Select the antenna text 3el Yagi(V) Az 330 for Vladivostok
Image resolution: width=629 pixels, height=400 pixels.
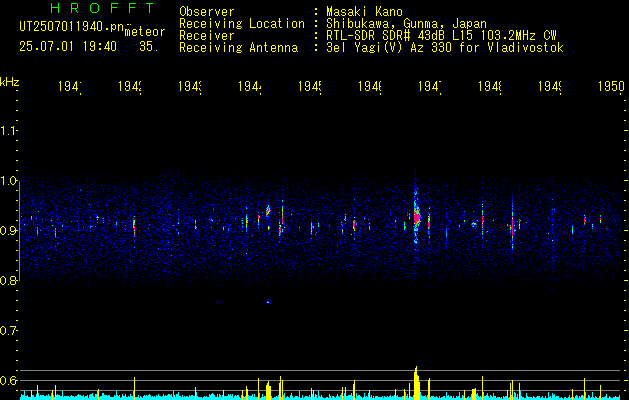[x=445, y=48]
